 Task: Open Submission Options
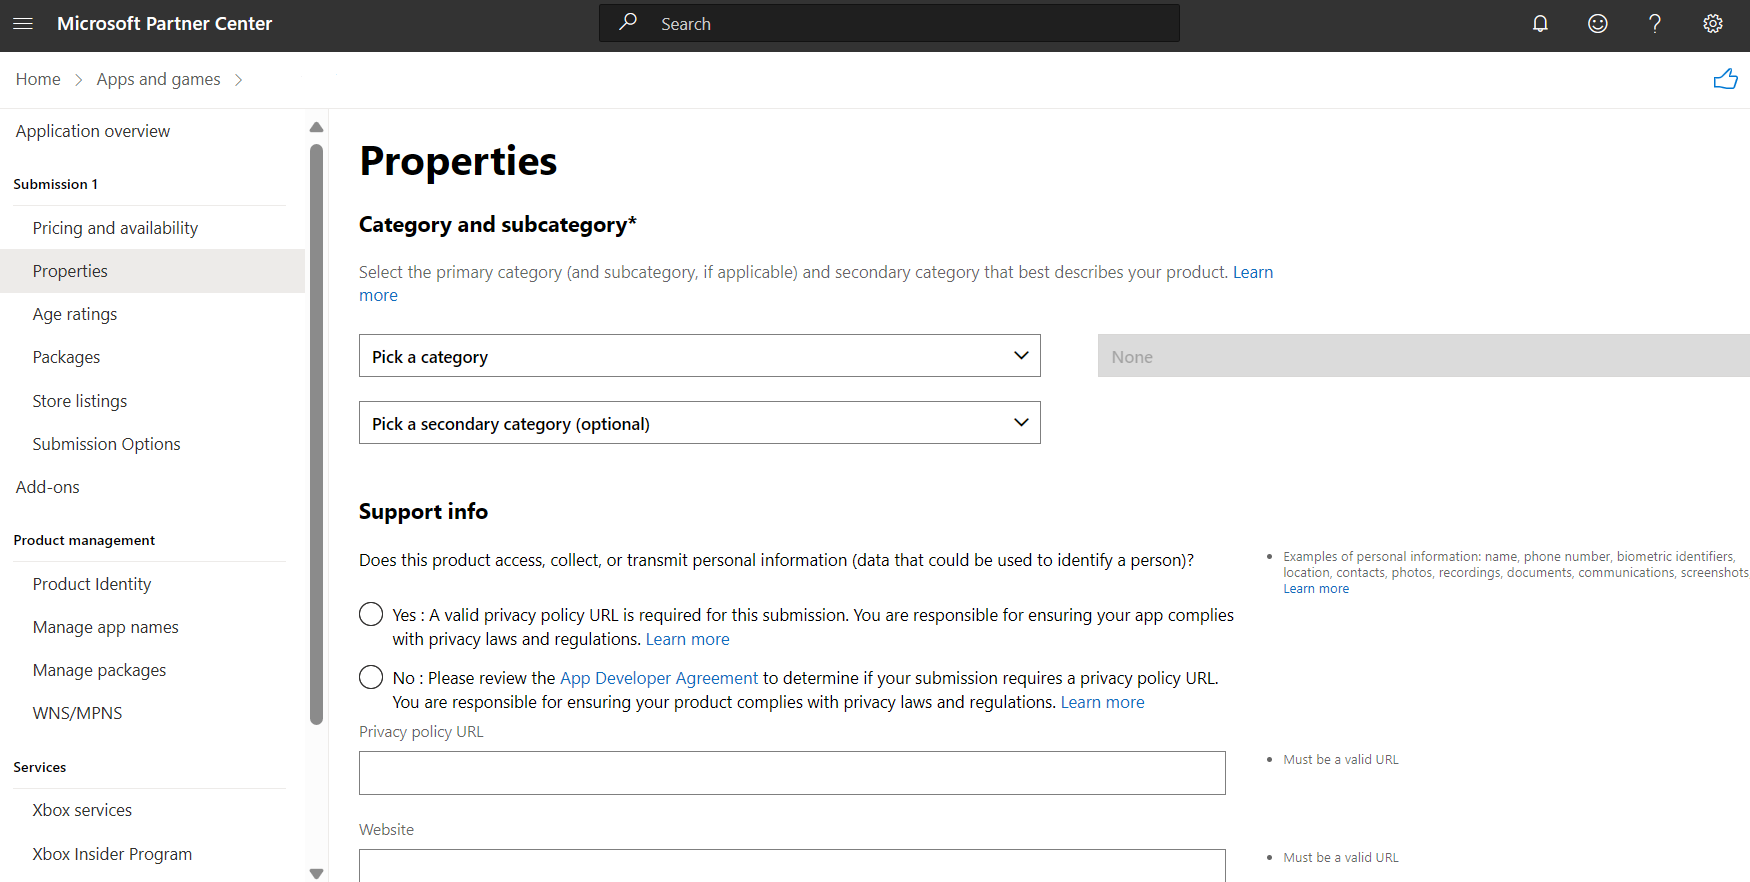pyautogui.click(x=106, y=444)
